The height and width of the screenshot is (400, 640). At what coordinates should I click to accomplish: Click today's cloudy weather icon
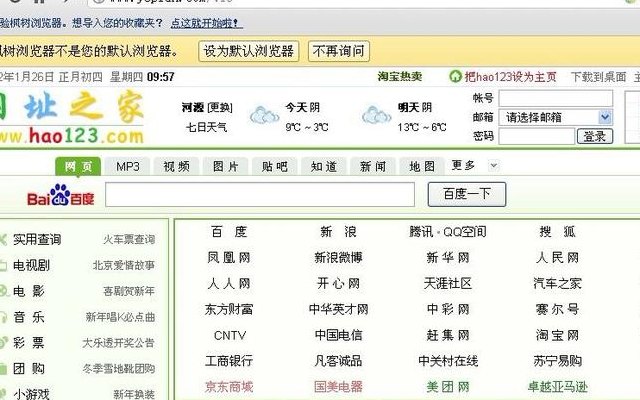[264, 115]
